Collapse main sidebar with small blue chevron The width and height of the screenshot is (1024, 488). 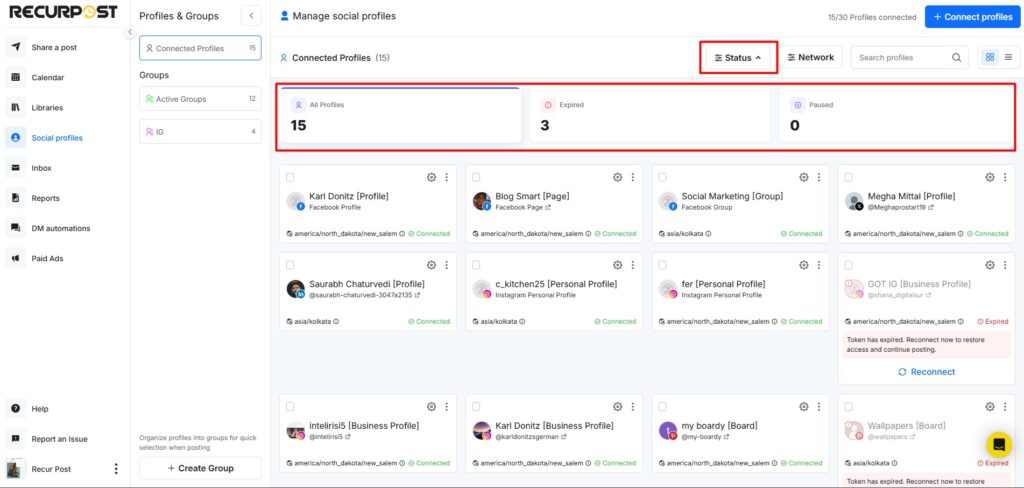(130, 31)
